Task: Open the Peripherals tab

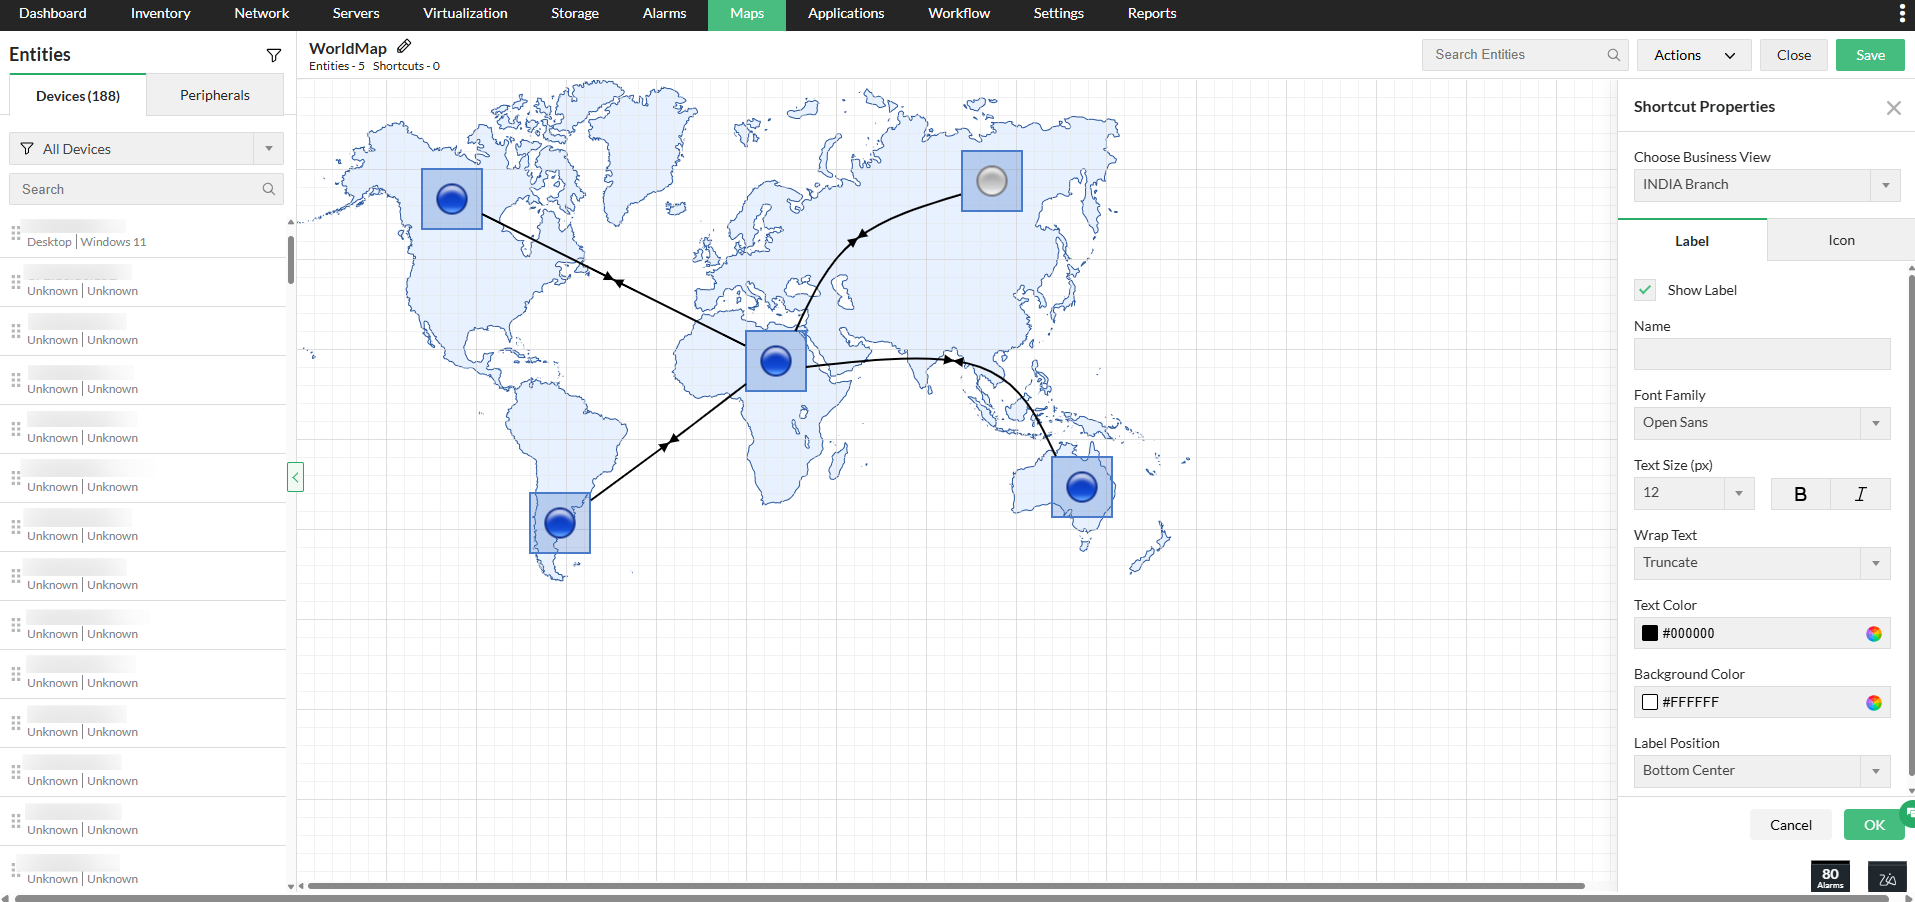Action: point(214,94)
